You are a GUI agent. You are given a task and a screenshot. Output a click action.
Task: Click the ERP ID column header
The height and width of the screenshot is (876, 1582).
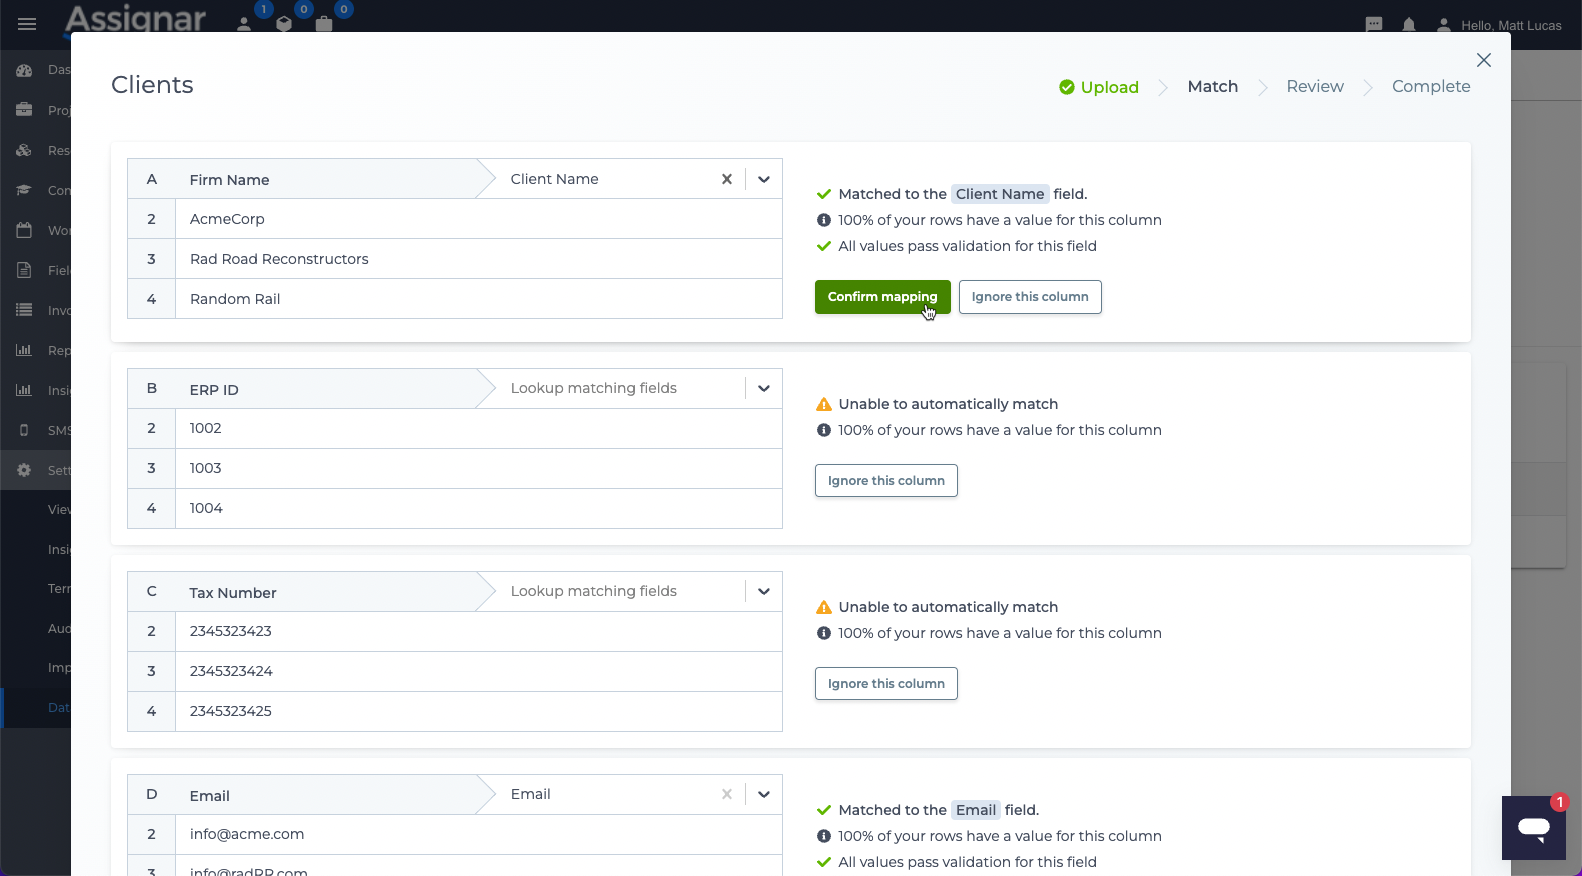(214, 390)
